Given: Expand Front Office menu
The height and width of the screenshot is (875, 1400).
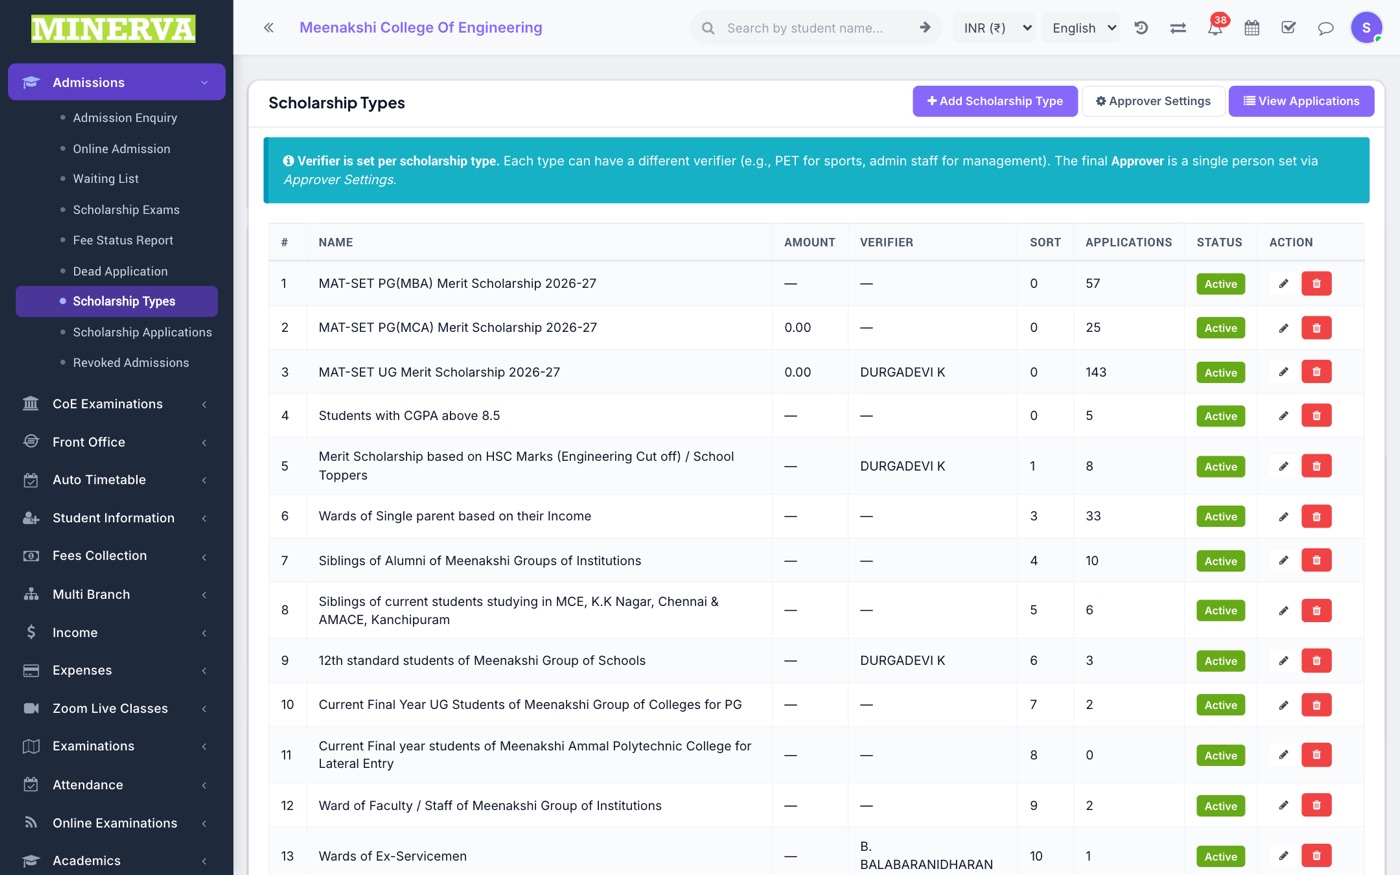Looking at the screenshot, I should pos(117,442).
